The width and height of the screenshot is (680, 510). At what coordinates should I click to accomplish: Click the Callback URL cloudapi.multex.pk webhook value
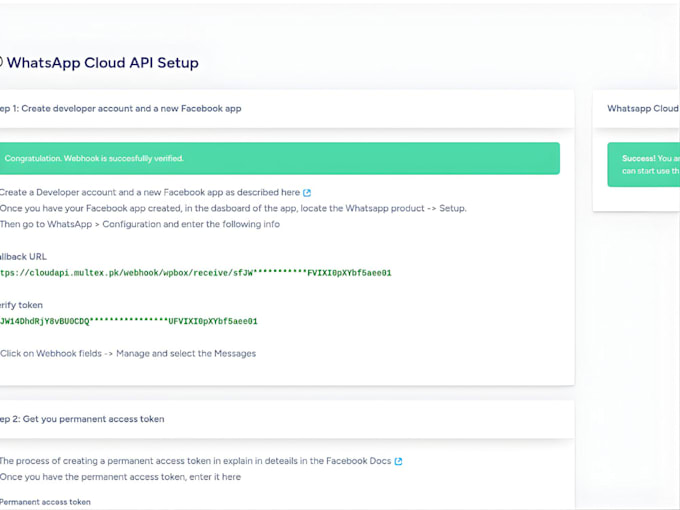[x=196, y=273]
